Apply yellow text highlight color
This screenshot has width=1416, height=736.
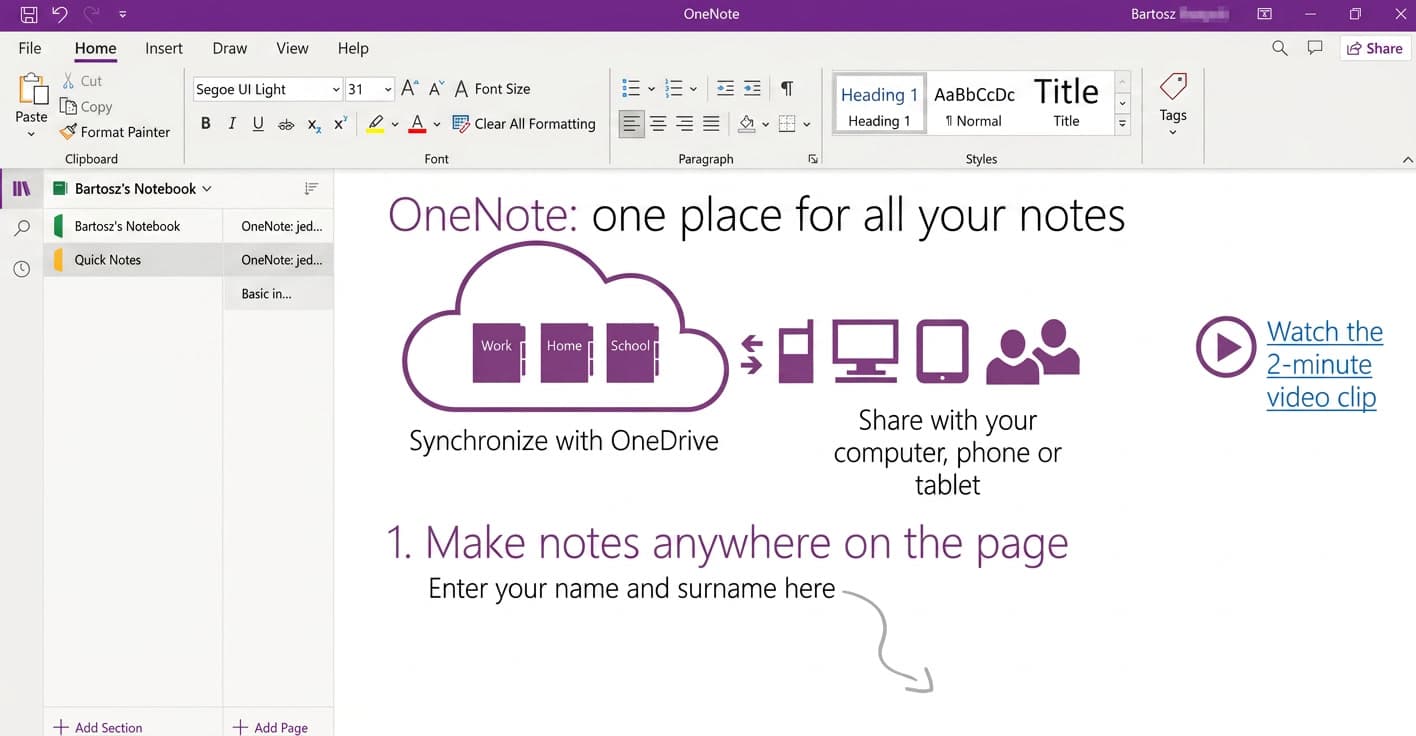coord(376,124)
